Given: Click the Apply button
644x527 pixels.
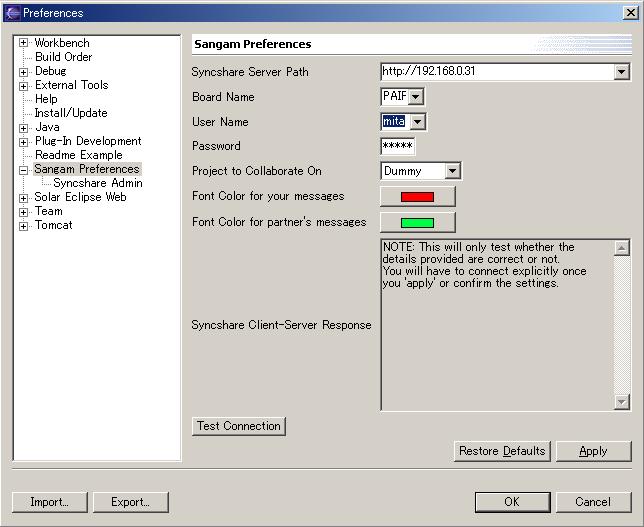Looking at the screenshot, I should tap(593, 451).
